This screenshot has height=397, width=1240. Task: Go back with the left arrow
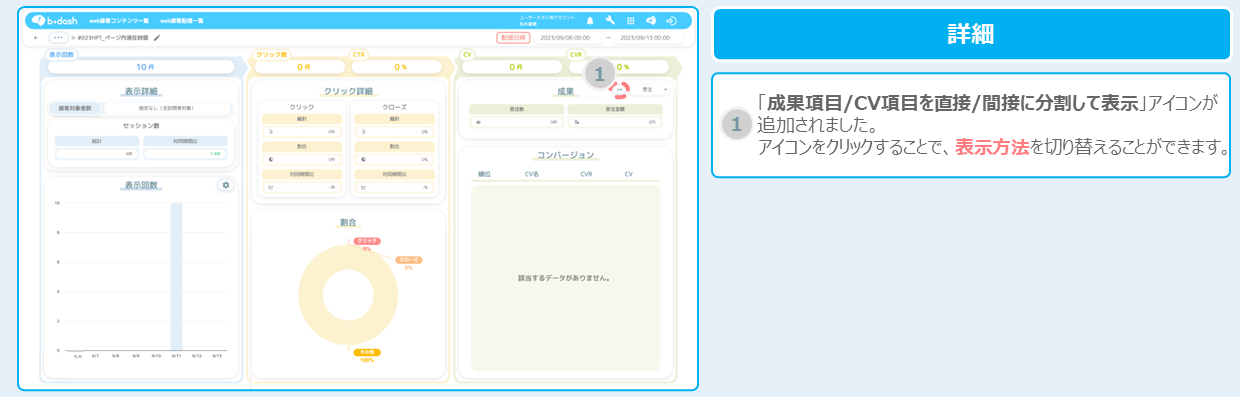(x=36, y=37)
